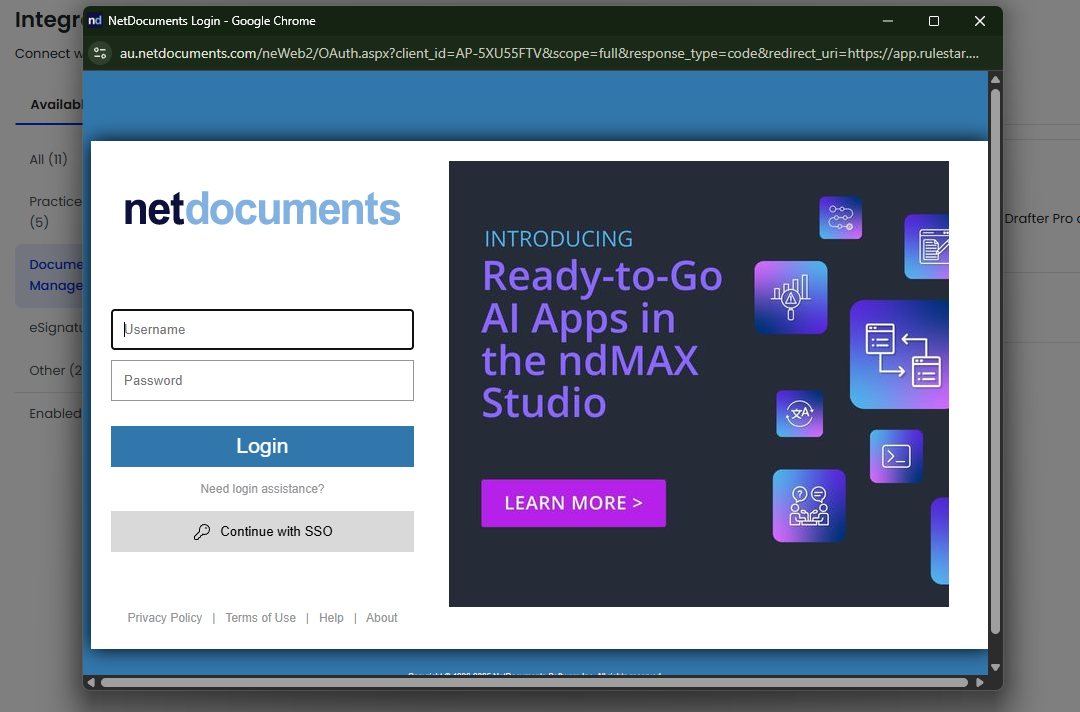Click the vertical scrollbar up arrow

(x=995, y=79)
